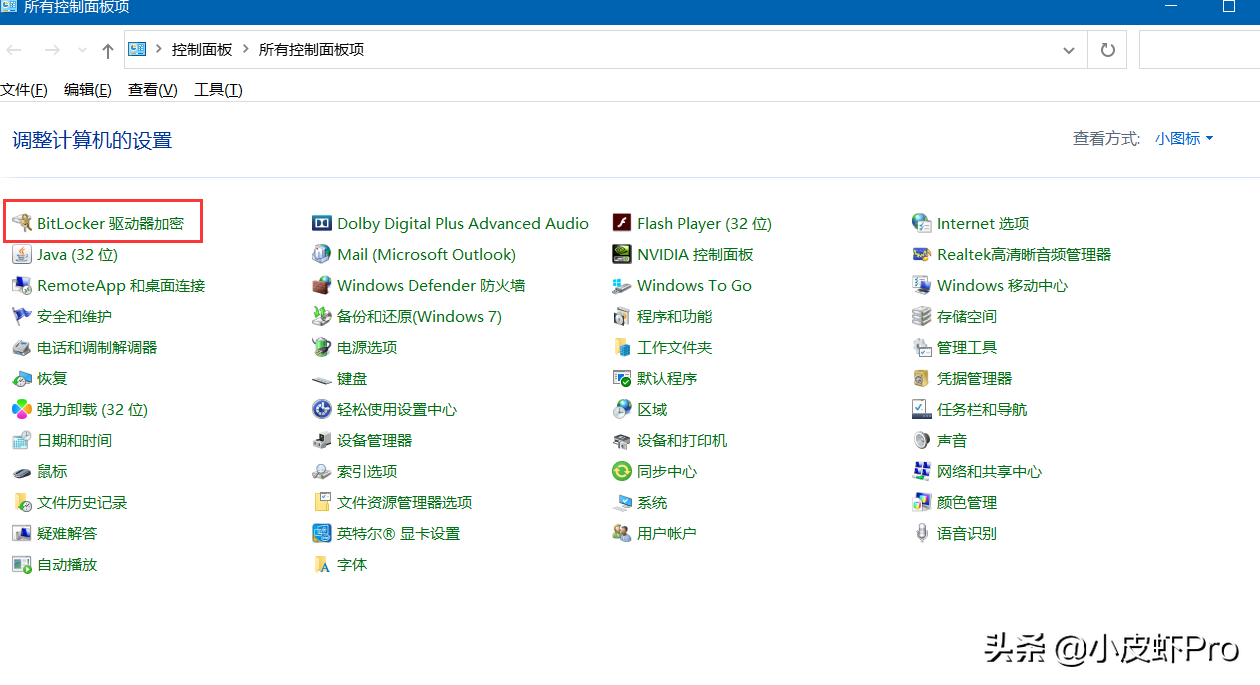Open the 英特尔® 显卡设置 icon
Screen dimensions: 1260x685
[322, 533]
